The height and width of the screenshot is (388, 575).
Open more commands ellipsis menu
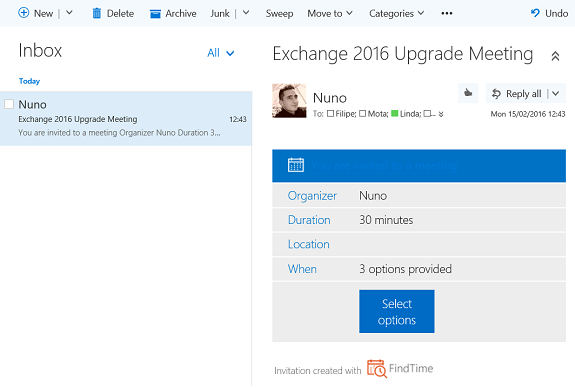coord(447,13)
